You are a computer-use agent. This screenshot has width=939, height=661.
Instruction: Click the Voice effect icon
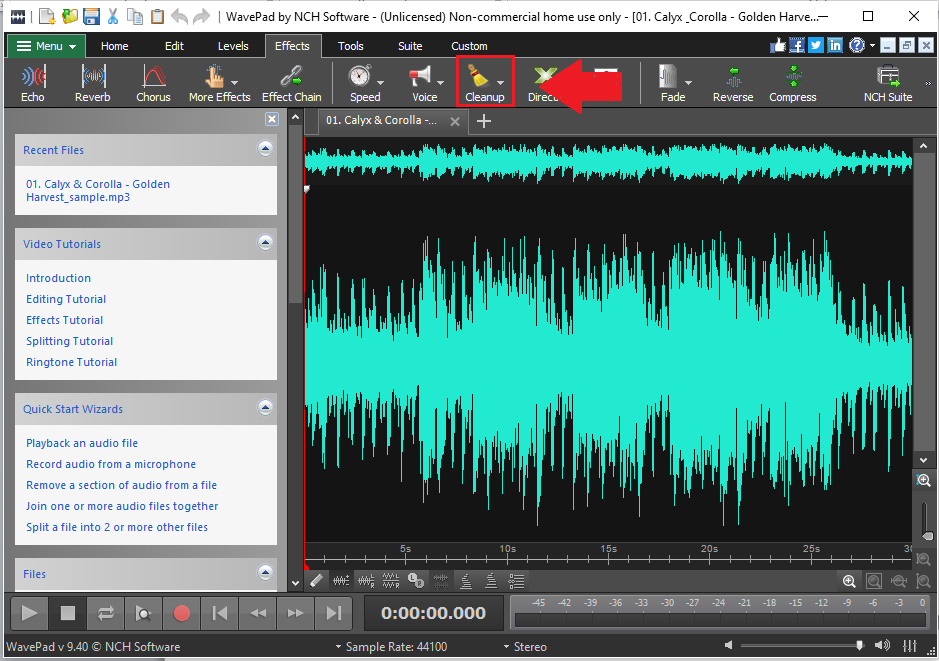(420, 77)
